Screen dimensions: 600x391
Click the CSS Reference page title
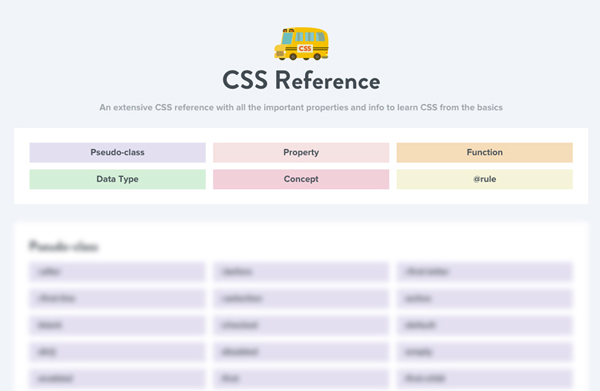tap(301, 80)
